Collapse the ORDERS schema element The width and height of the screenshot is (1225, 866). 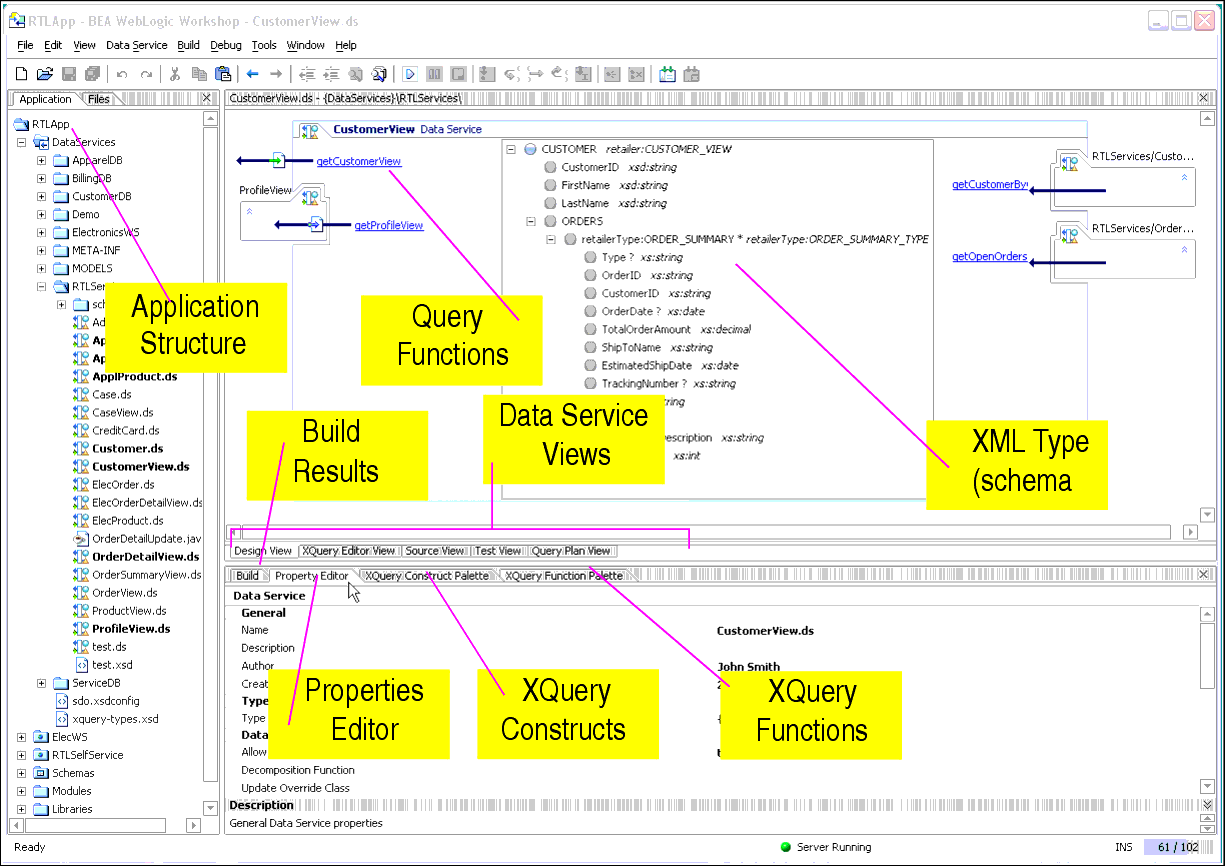pyautogui.click(x=531, y=221)
